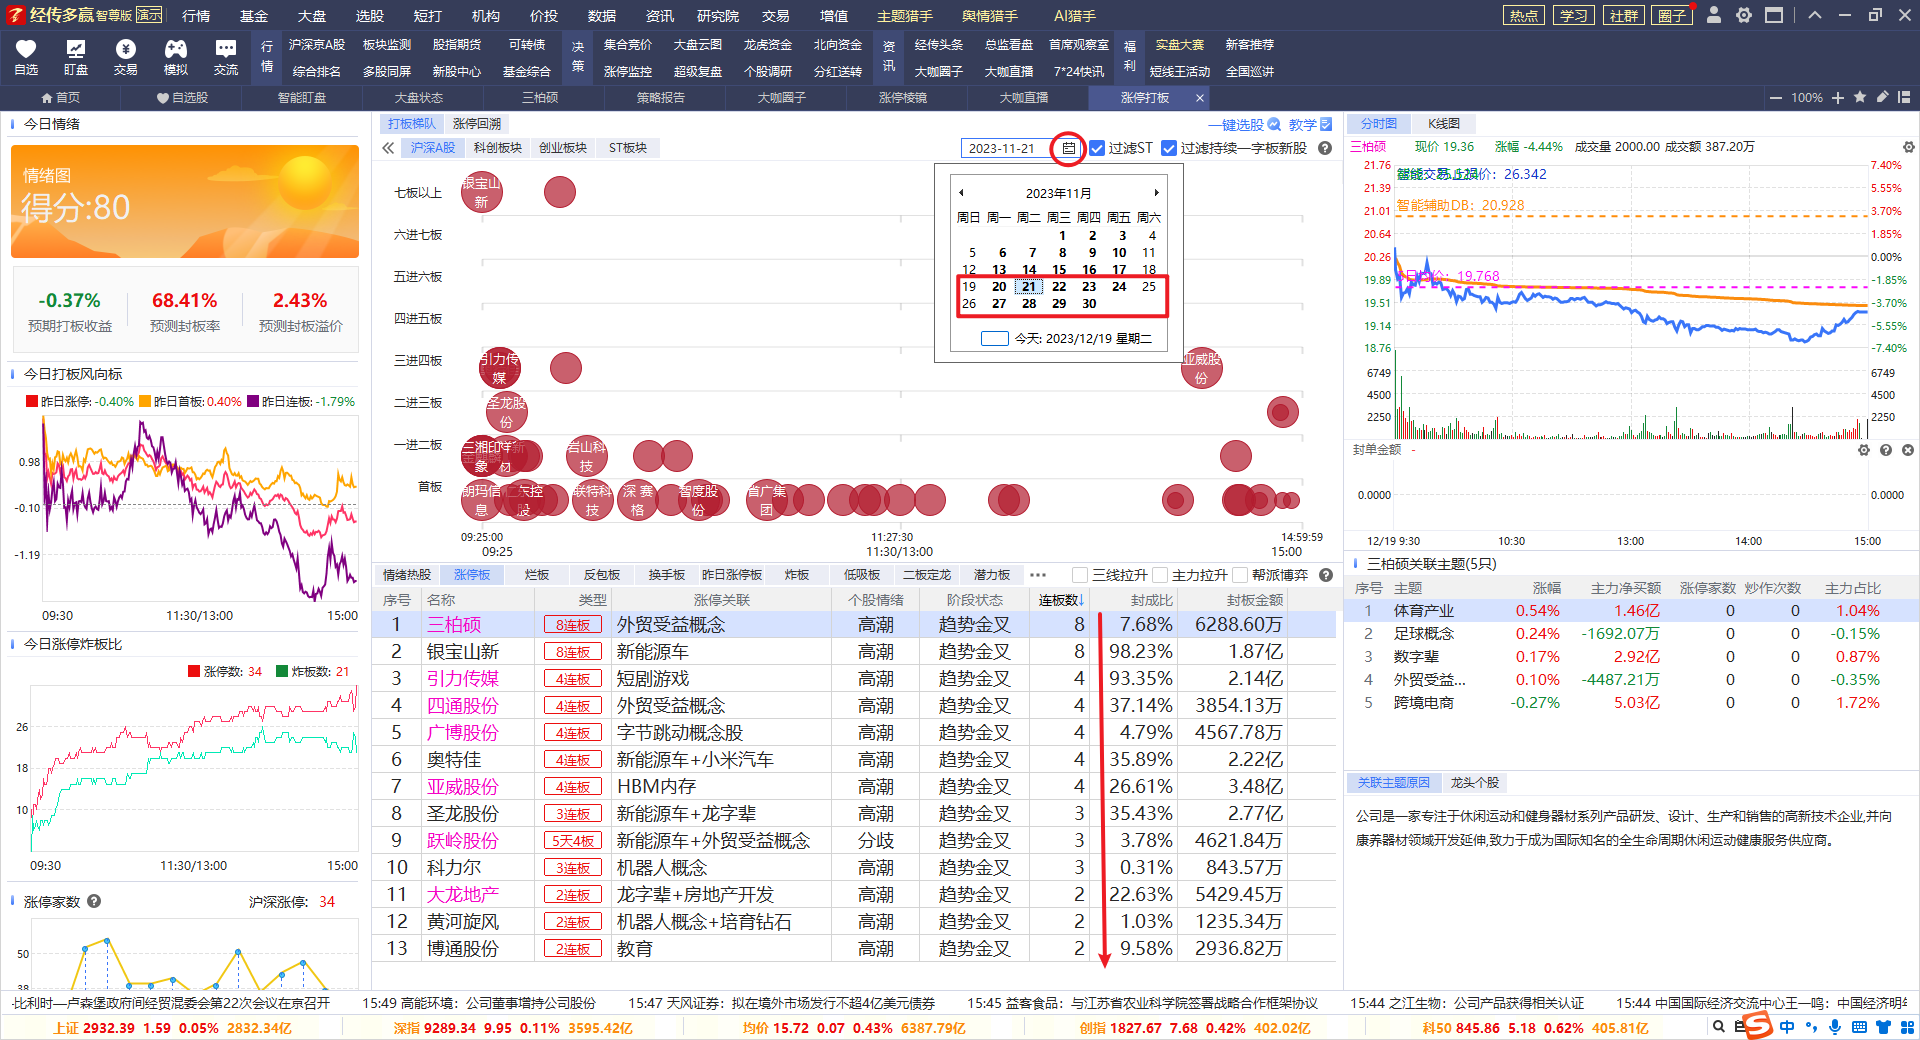
Task: Click the 银宝山新 bubble in 七板以上 row
Action: pyautogui.click(x=481, y=192)
